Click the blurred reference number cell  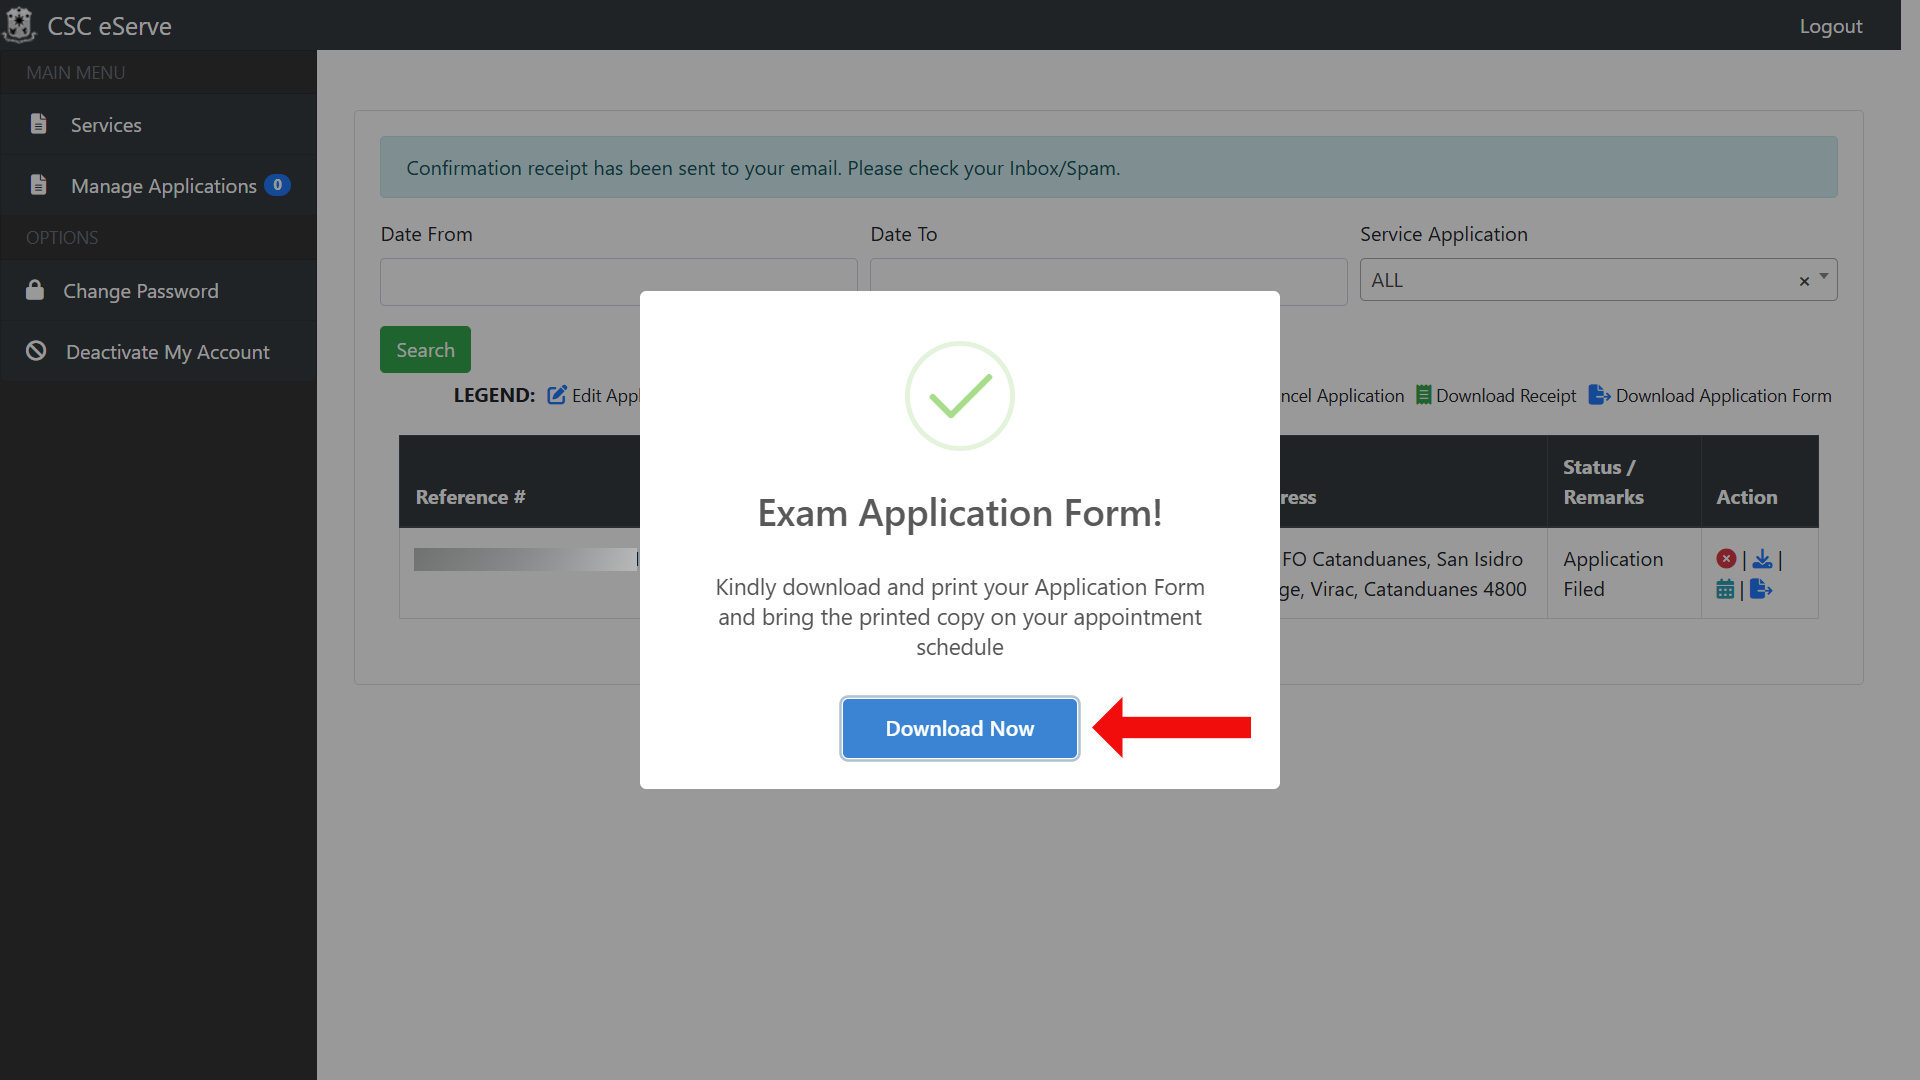[x=527, y=559]
